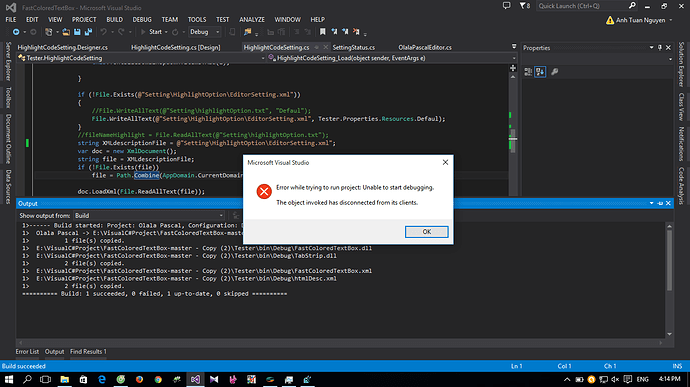Viewport: 690px width, 387px height.
Task: Expand the Tester.HighlightCodeSetting class dropdown
Action: (141, 58)
